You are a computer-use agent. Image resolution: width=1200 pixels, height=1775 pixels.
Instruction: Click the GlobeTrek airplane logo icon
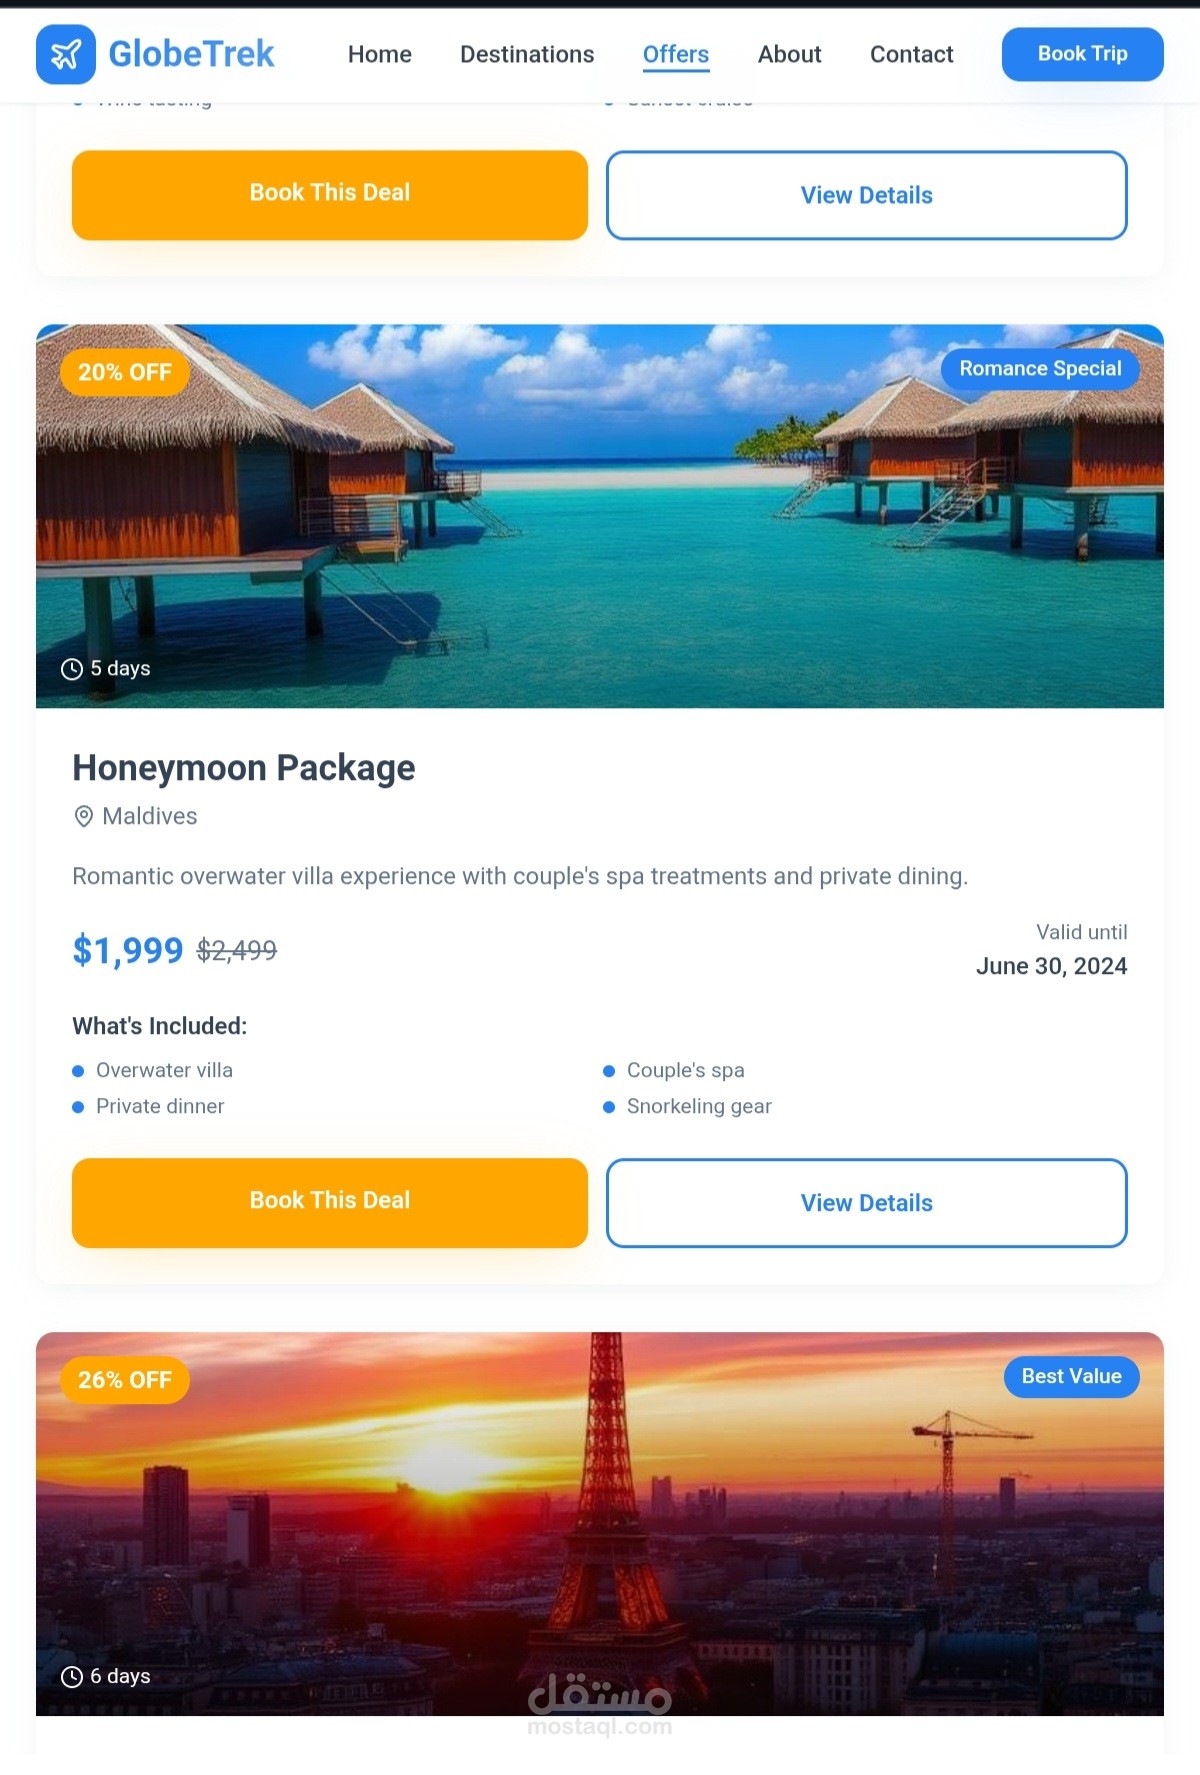coord(66,54)
